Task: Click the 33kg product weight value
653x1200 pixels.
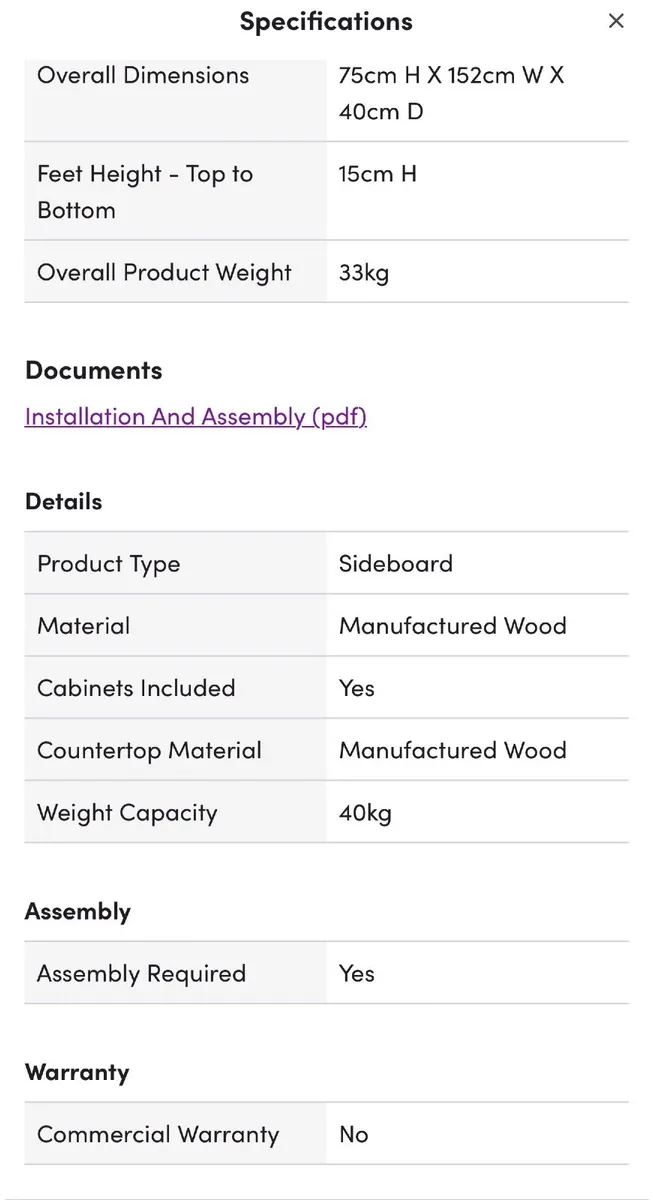Action: [x=364, y=273]
